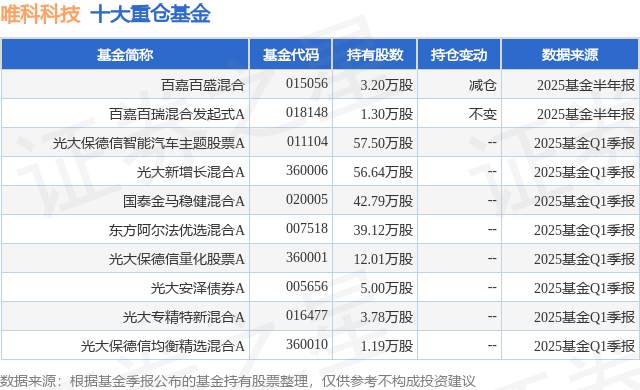This screenshot has height=390, width=640.
Task: Select 东方阿尔法优选混合A fund name
Action: pos(177,230)
